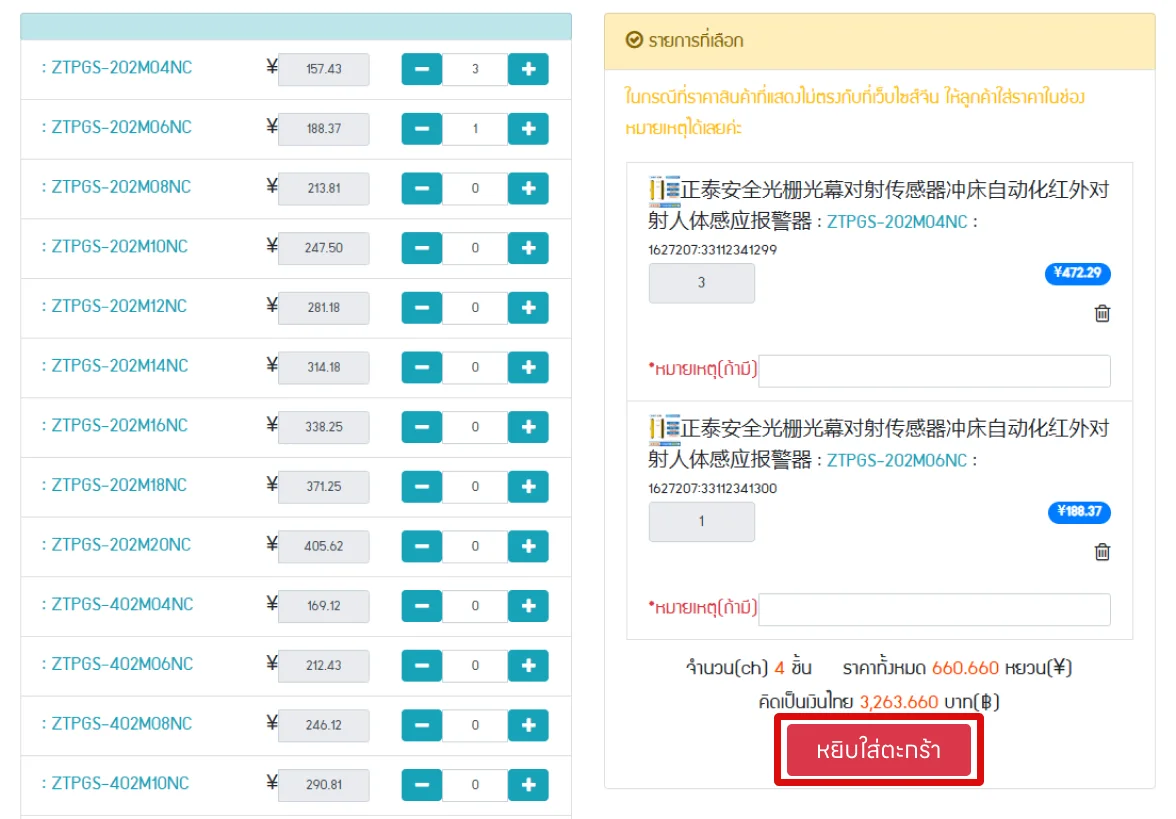Click plus button for ZTPGS-202M08NC
The height and width of the screenshot is (819, 1176).
528,188
